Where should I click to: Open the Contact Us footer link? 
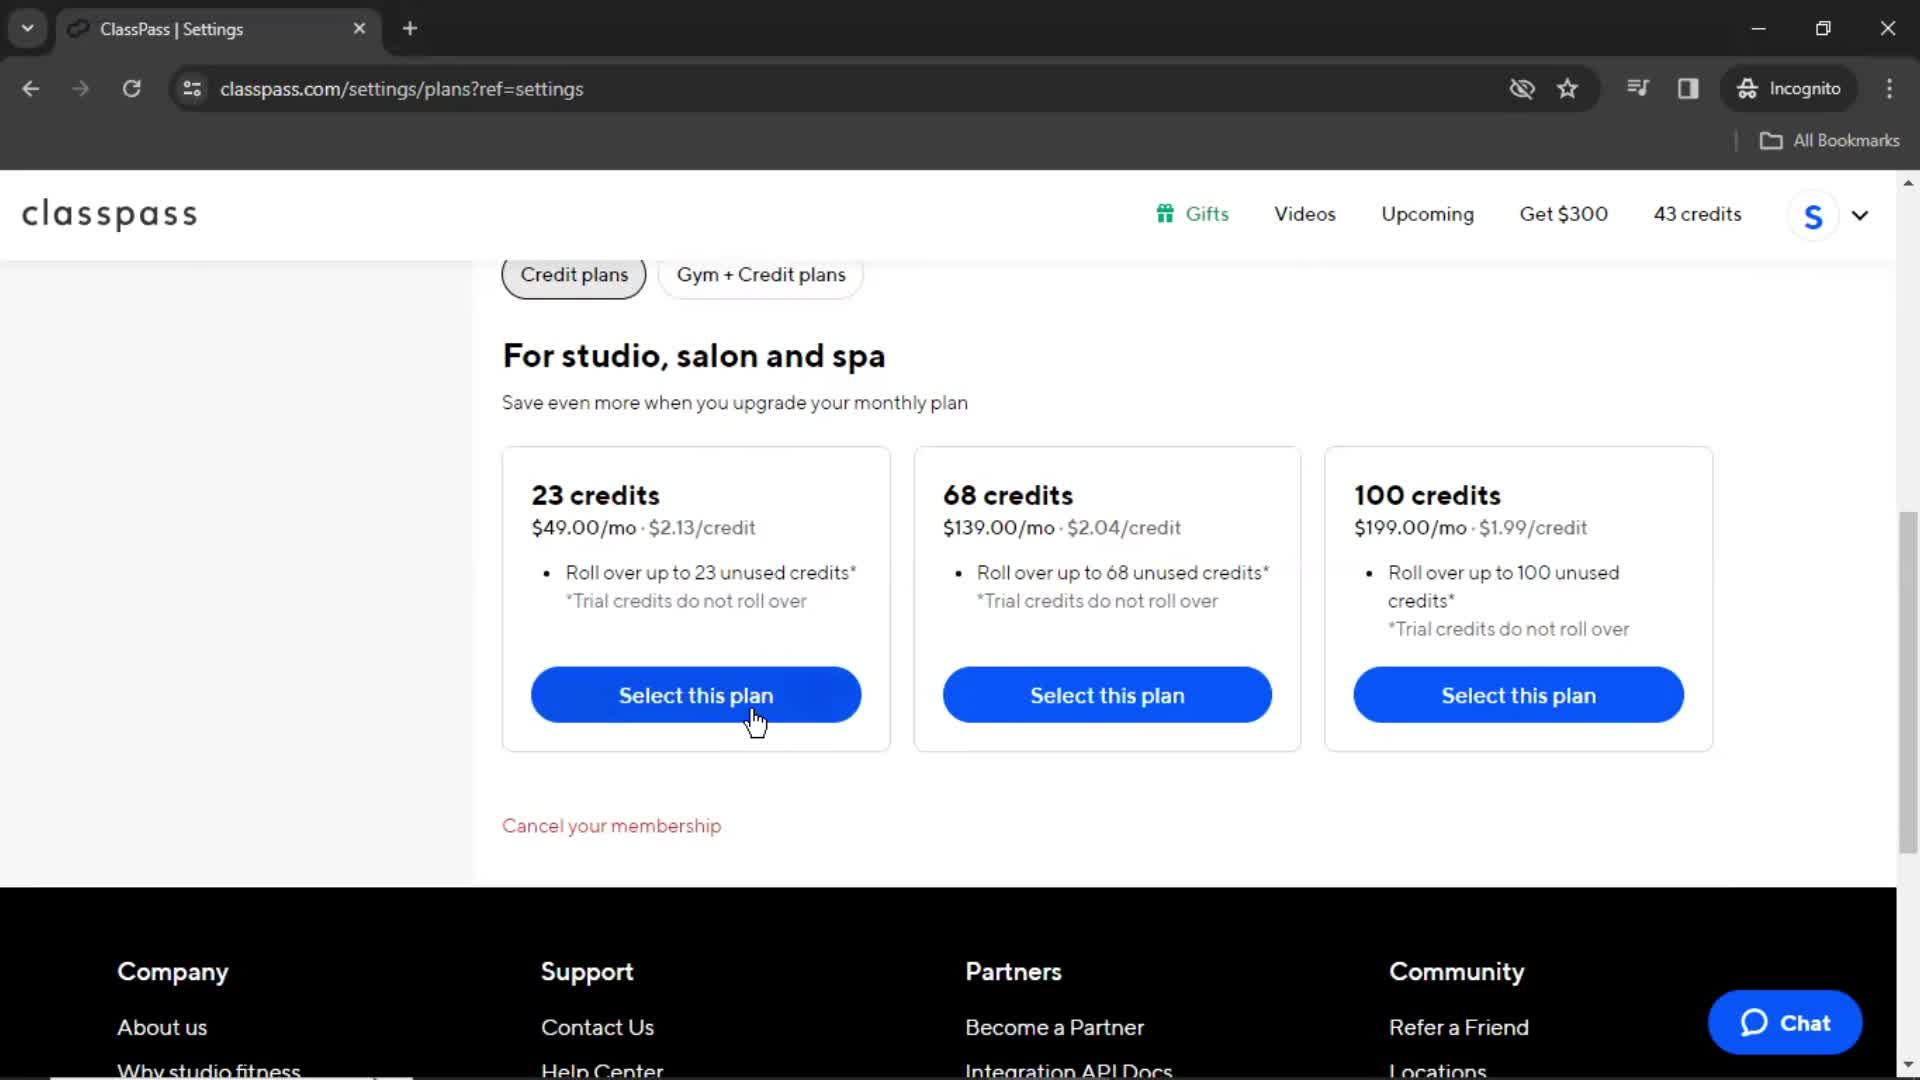click(x=597, y=1028)
